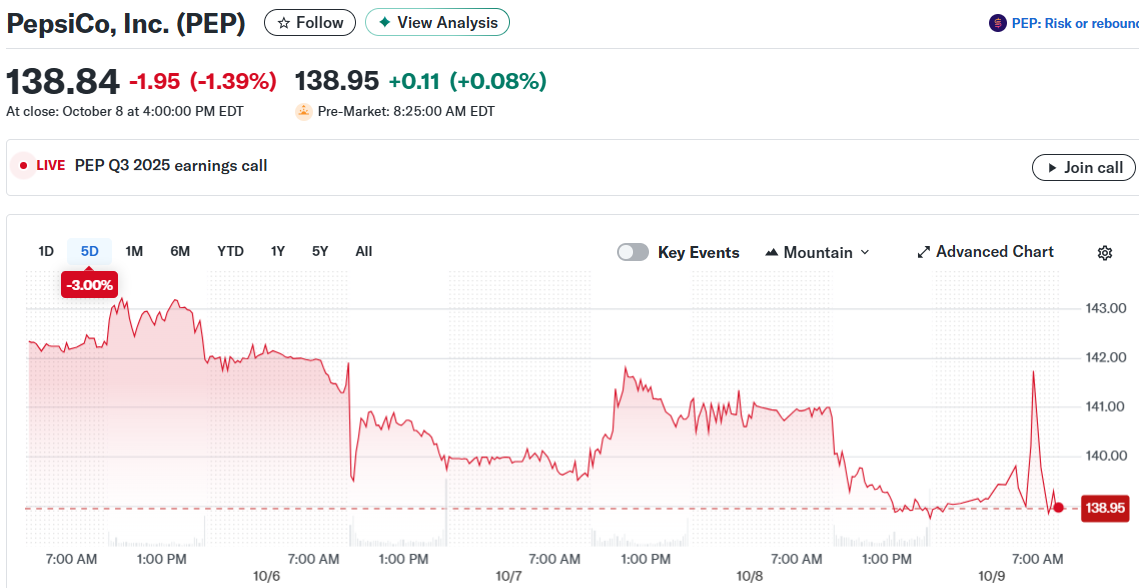
Task: Click the mountain chart type icon
Action: 771,253
